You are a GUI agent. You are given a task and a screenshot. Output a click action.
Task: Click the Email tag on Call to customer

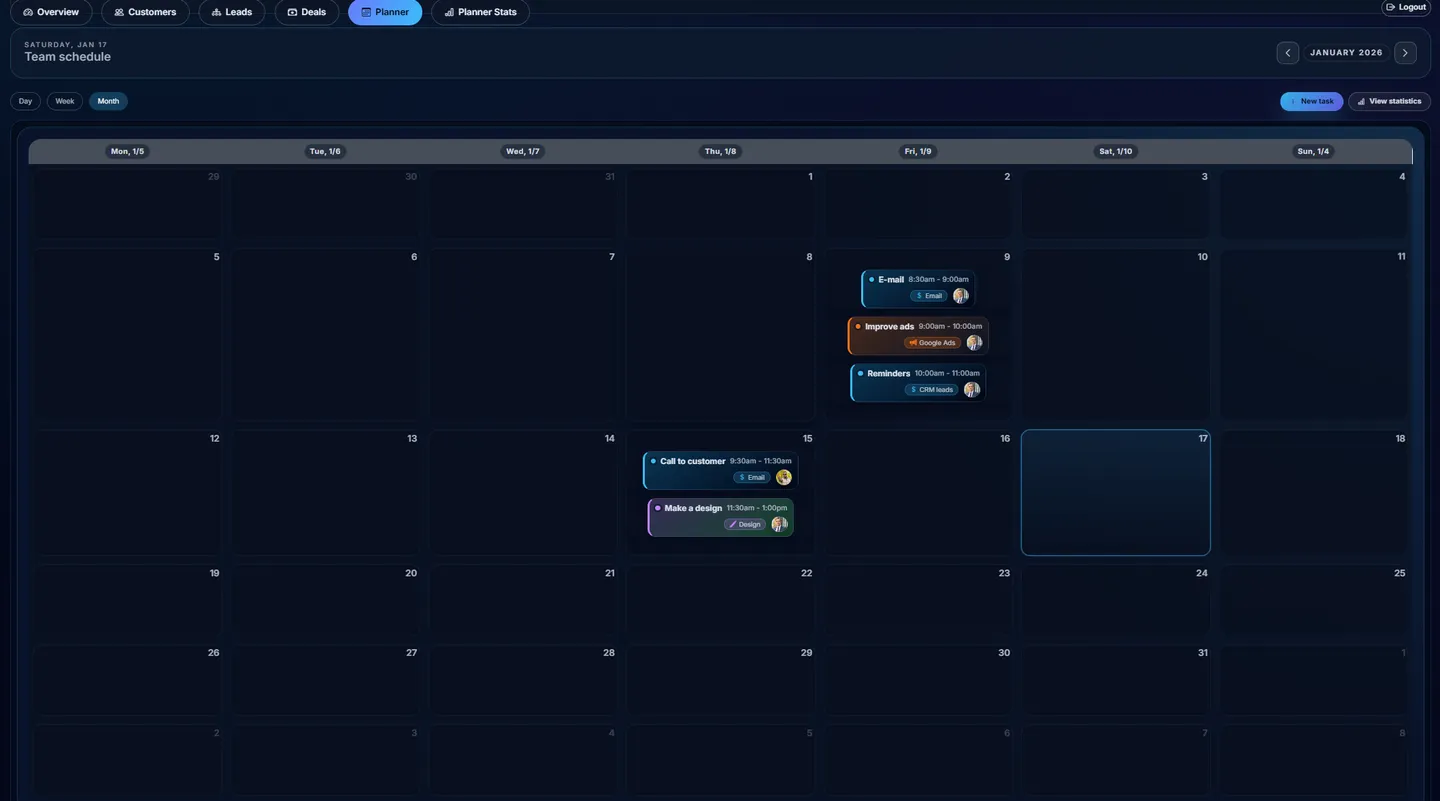[x=751, y=478]
